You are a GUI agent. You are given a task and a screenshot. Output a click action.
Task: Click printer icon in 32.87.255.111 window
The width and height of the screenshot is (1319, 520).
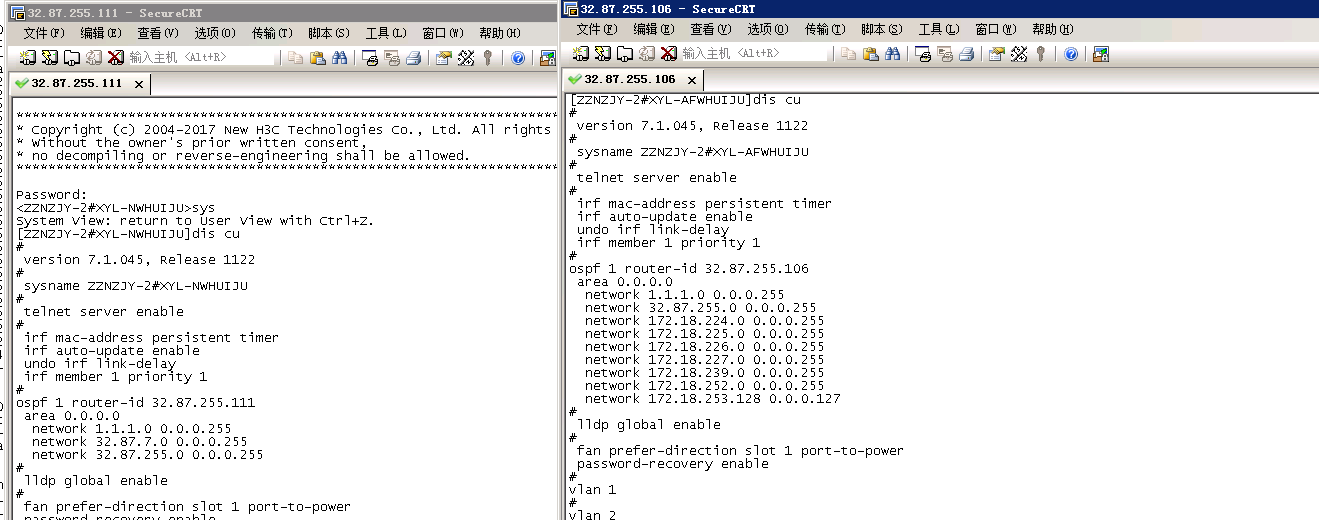click(413, 58)
